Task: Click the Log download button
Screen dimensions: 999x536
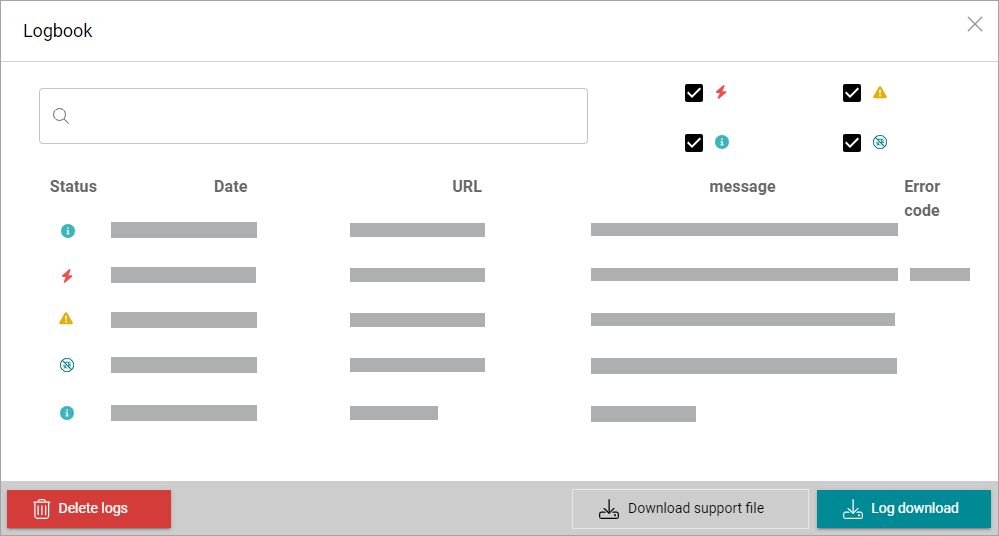Action: pyautogui.click(x=903, y=509)
